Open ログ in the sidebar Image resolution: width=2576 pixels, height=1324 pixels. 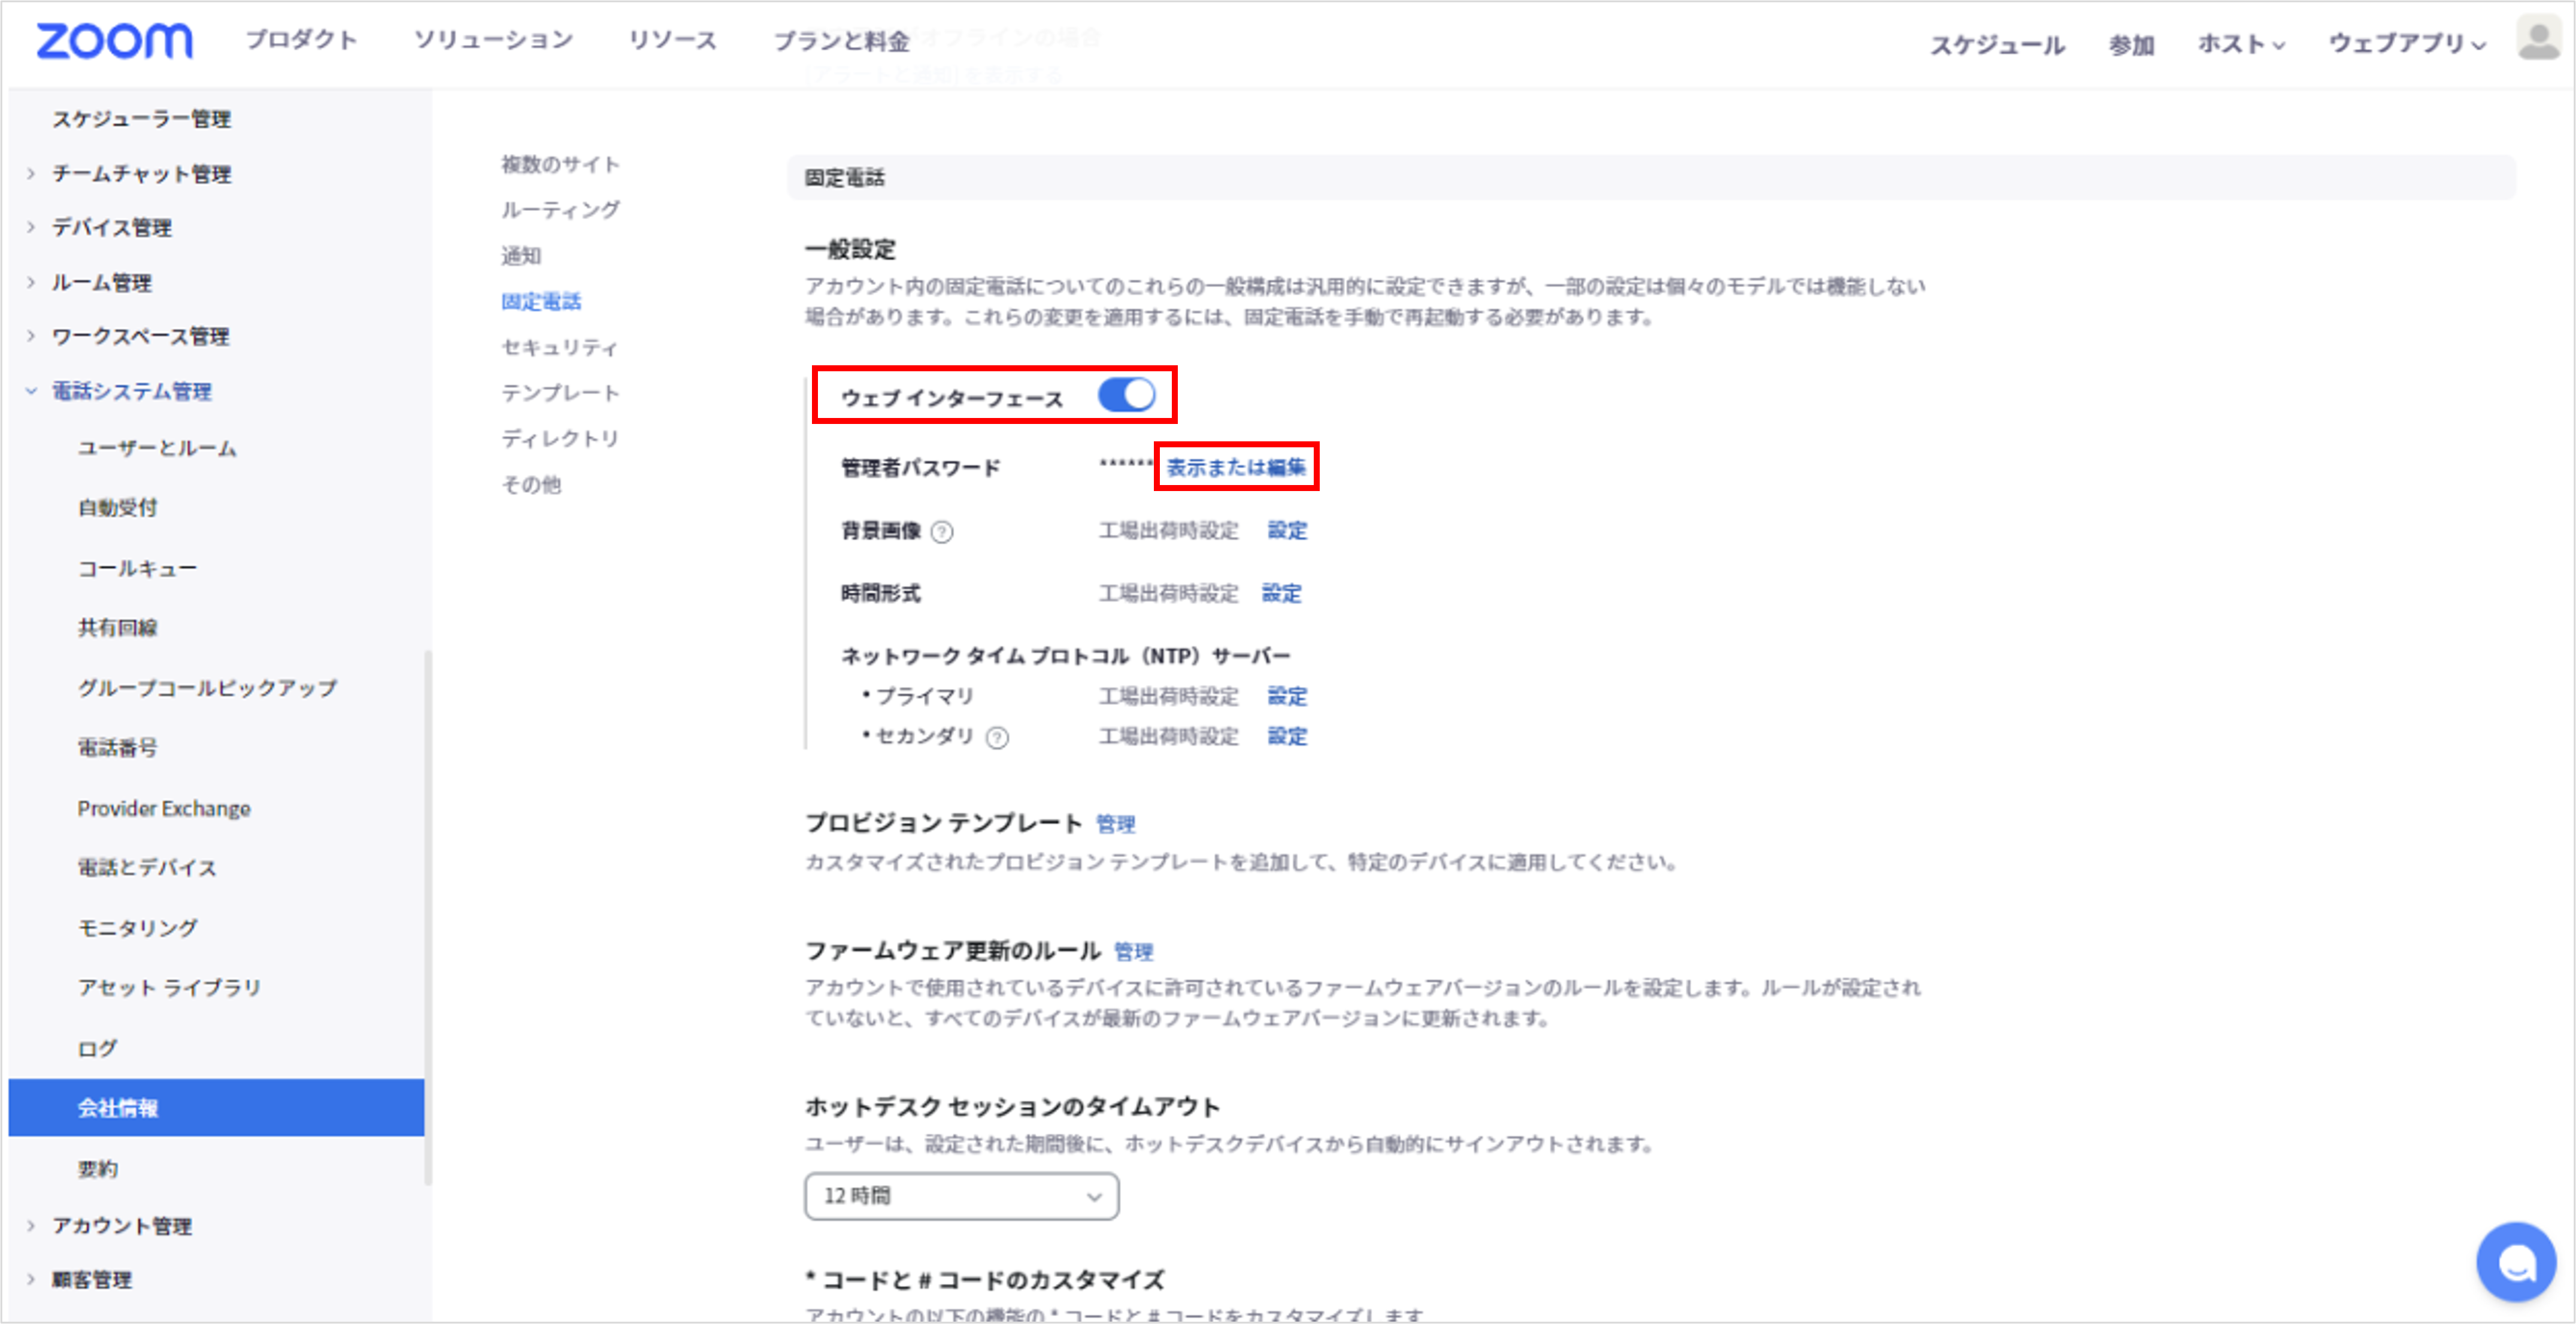click(x=98, y=1049)
